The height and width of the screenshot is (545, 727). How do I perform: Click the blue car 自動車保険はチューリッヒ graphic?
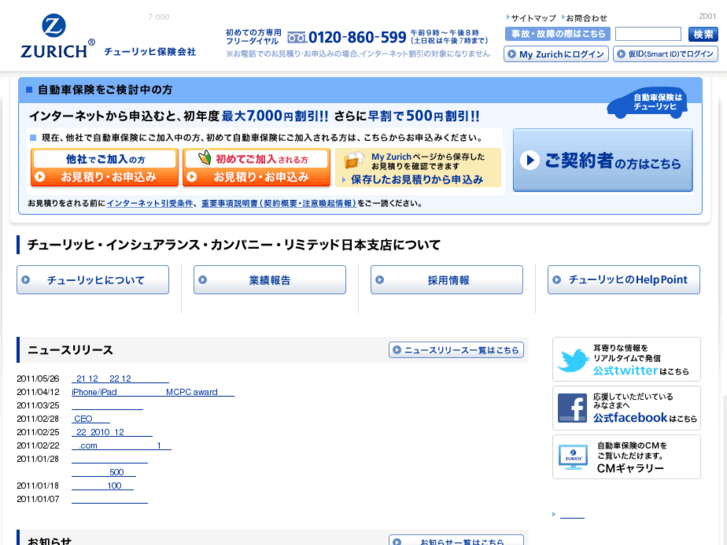click(x=648, y=103)
